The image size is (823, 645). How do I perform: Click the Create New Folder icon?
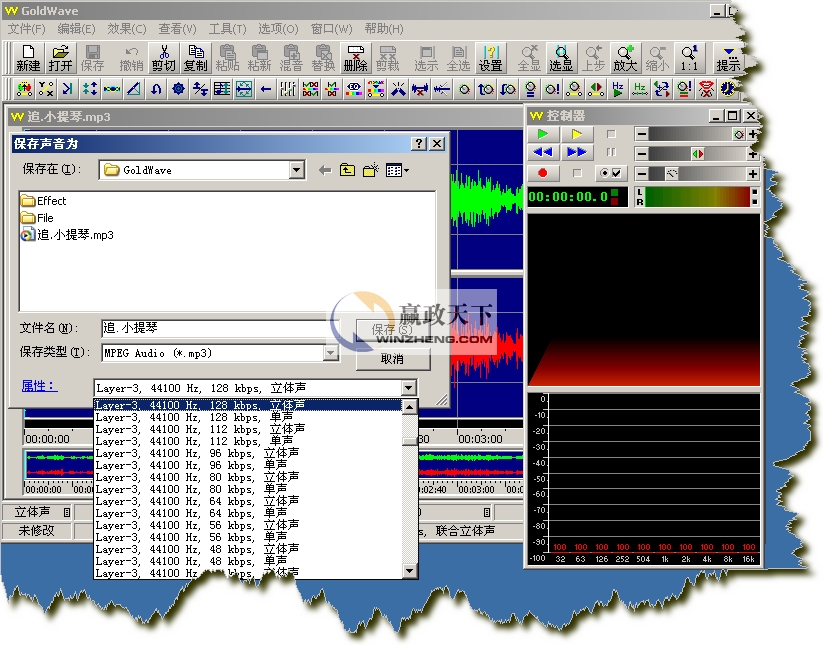point(371,170)
